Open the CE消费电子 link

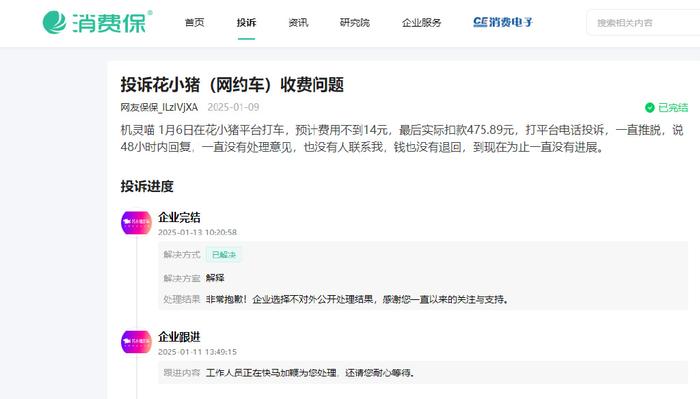(503, 22)
